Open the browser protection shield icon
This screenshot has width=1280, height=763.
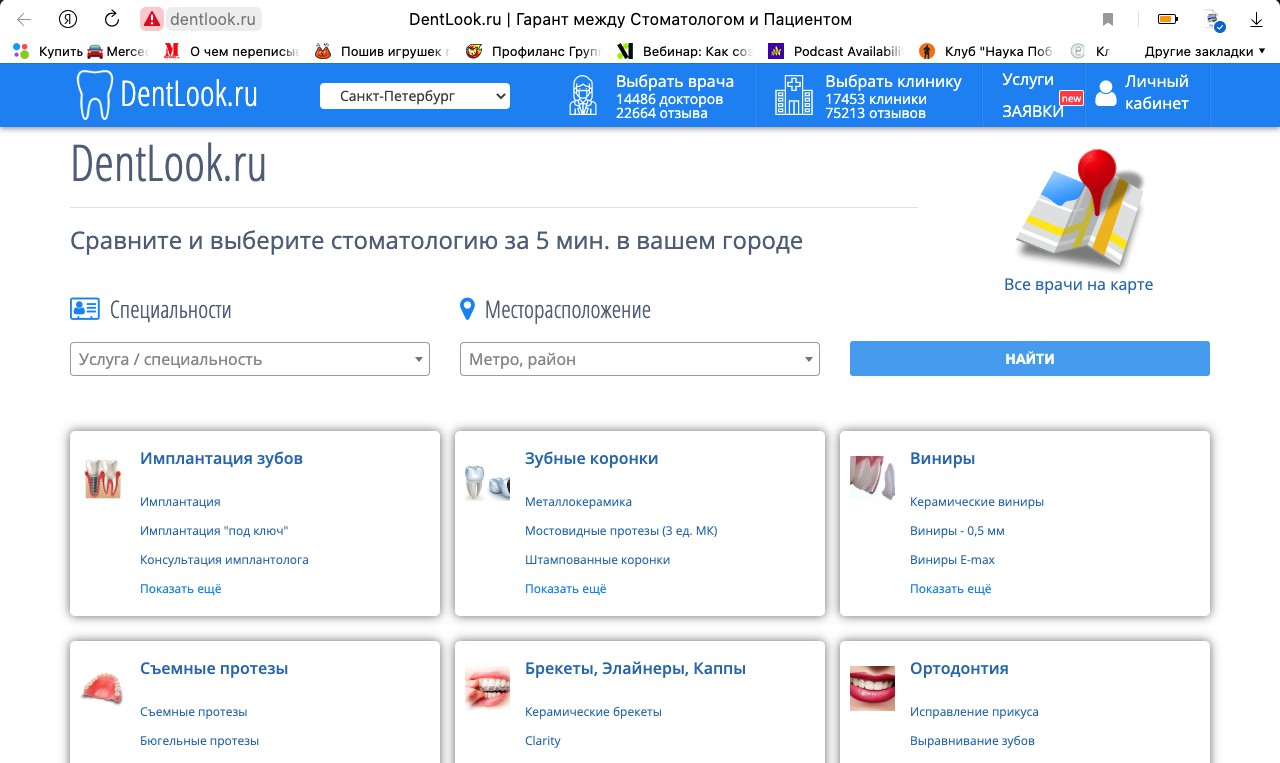pyautogui.click(x=1215, y=20)
